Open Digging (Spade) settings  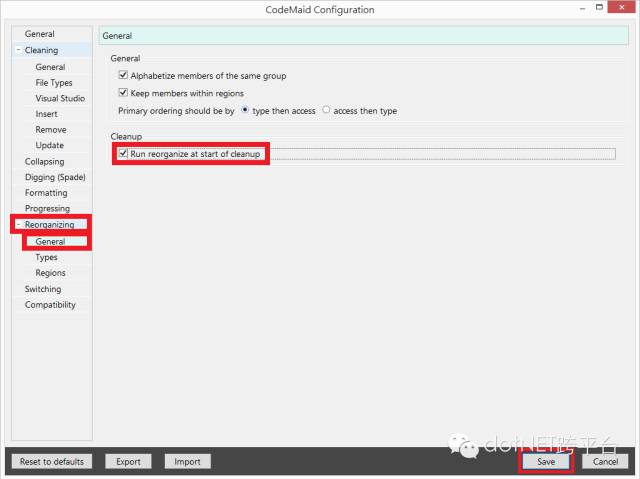click(55, 177)
